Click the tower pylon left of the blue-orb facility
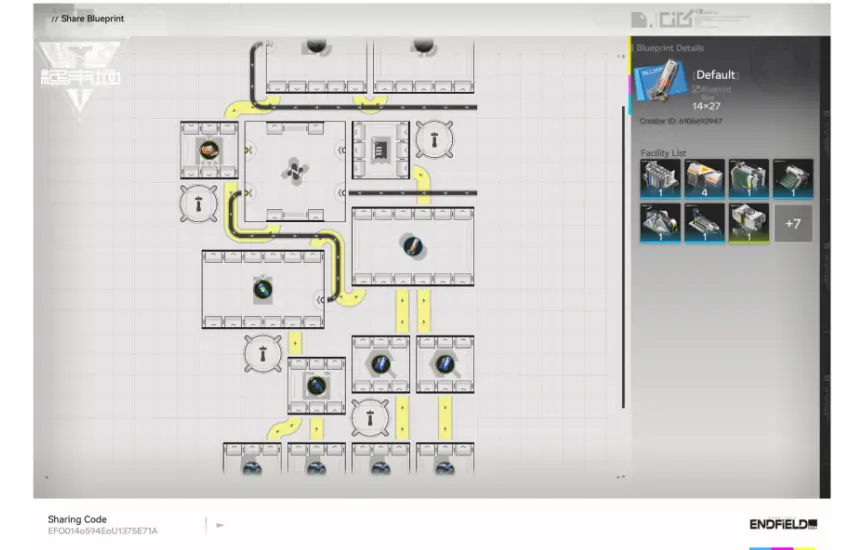This screenshot has height=550, width=865. [263, 354]
